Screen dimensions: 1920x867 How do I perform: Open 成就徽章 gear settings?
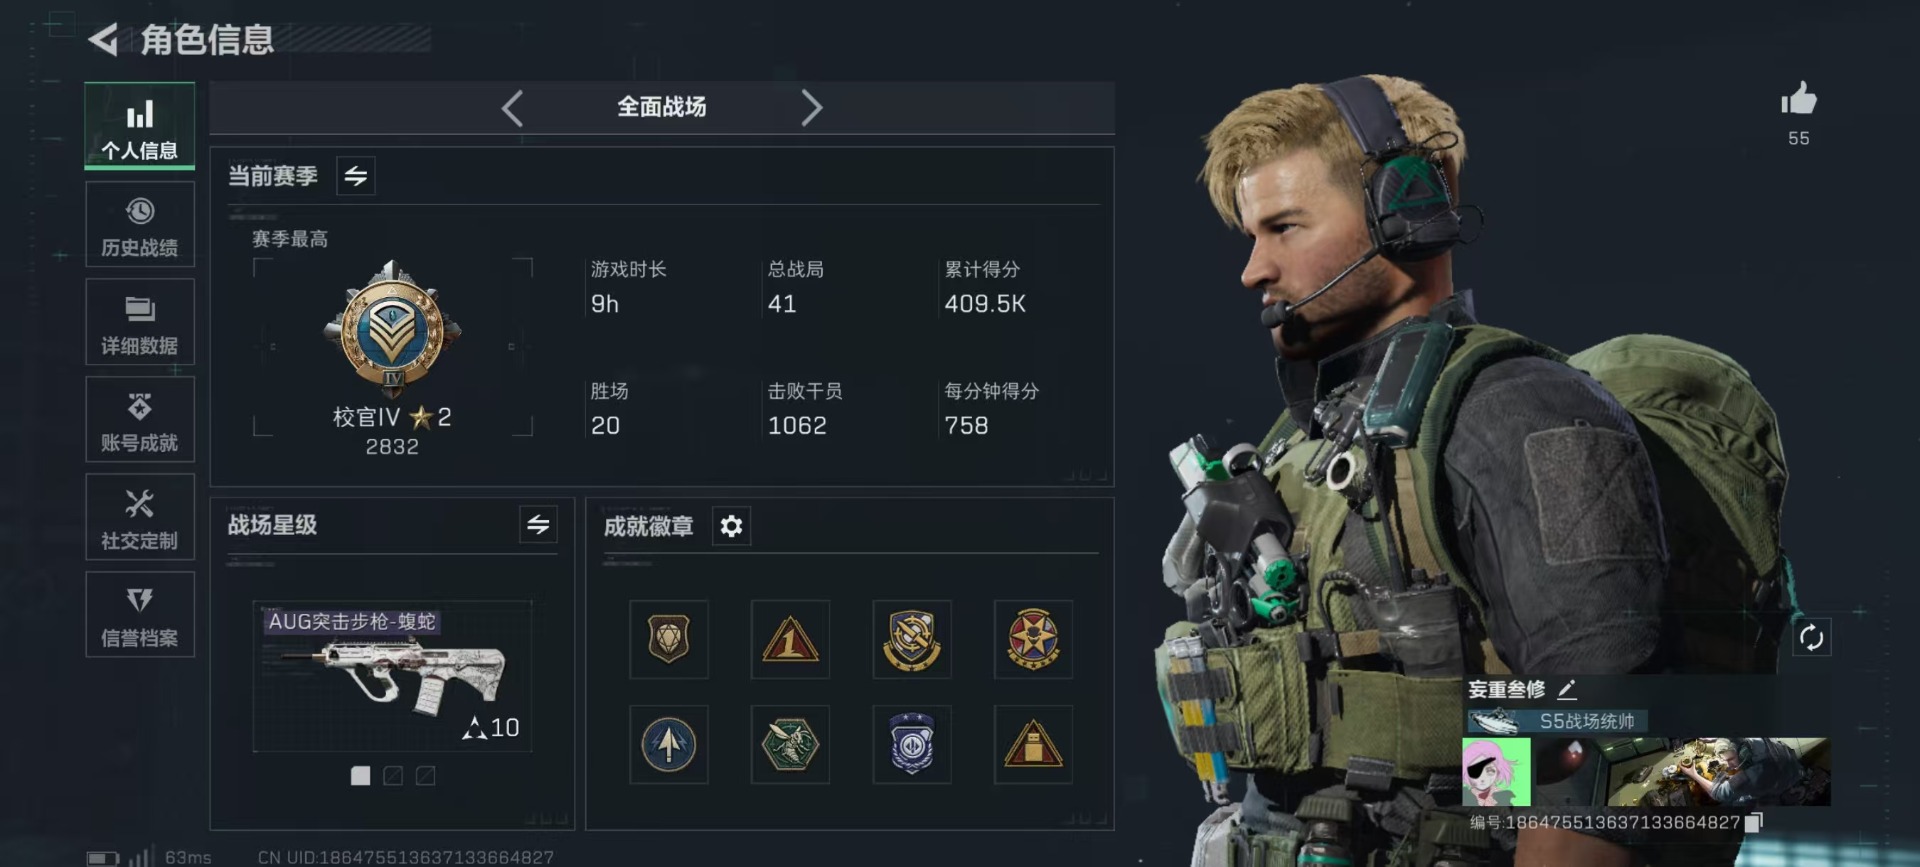click(731, 526)
